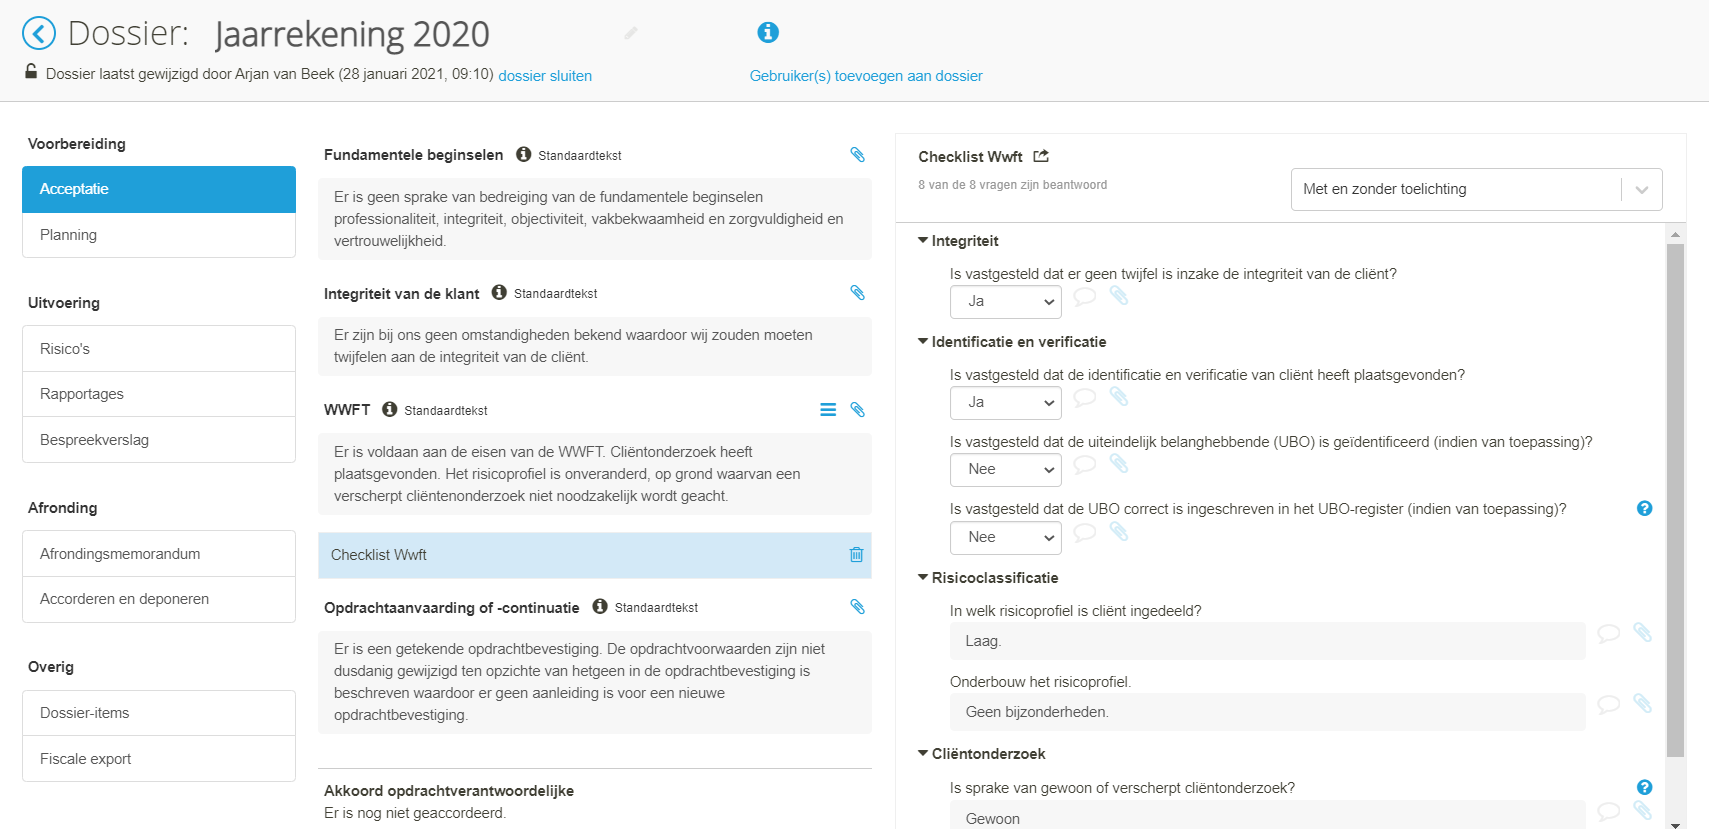Add comment to Onderbouw het risicoprofiel

(x=1609, y=704)
